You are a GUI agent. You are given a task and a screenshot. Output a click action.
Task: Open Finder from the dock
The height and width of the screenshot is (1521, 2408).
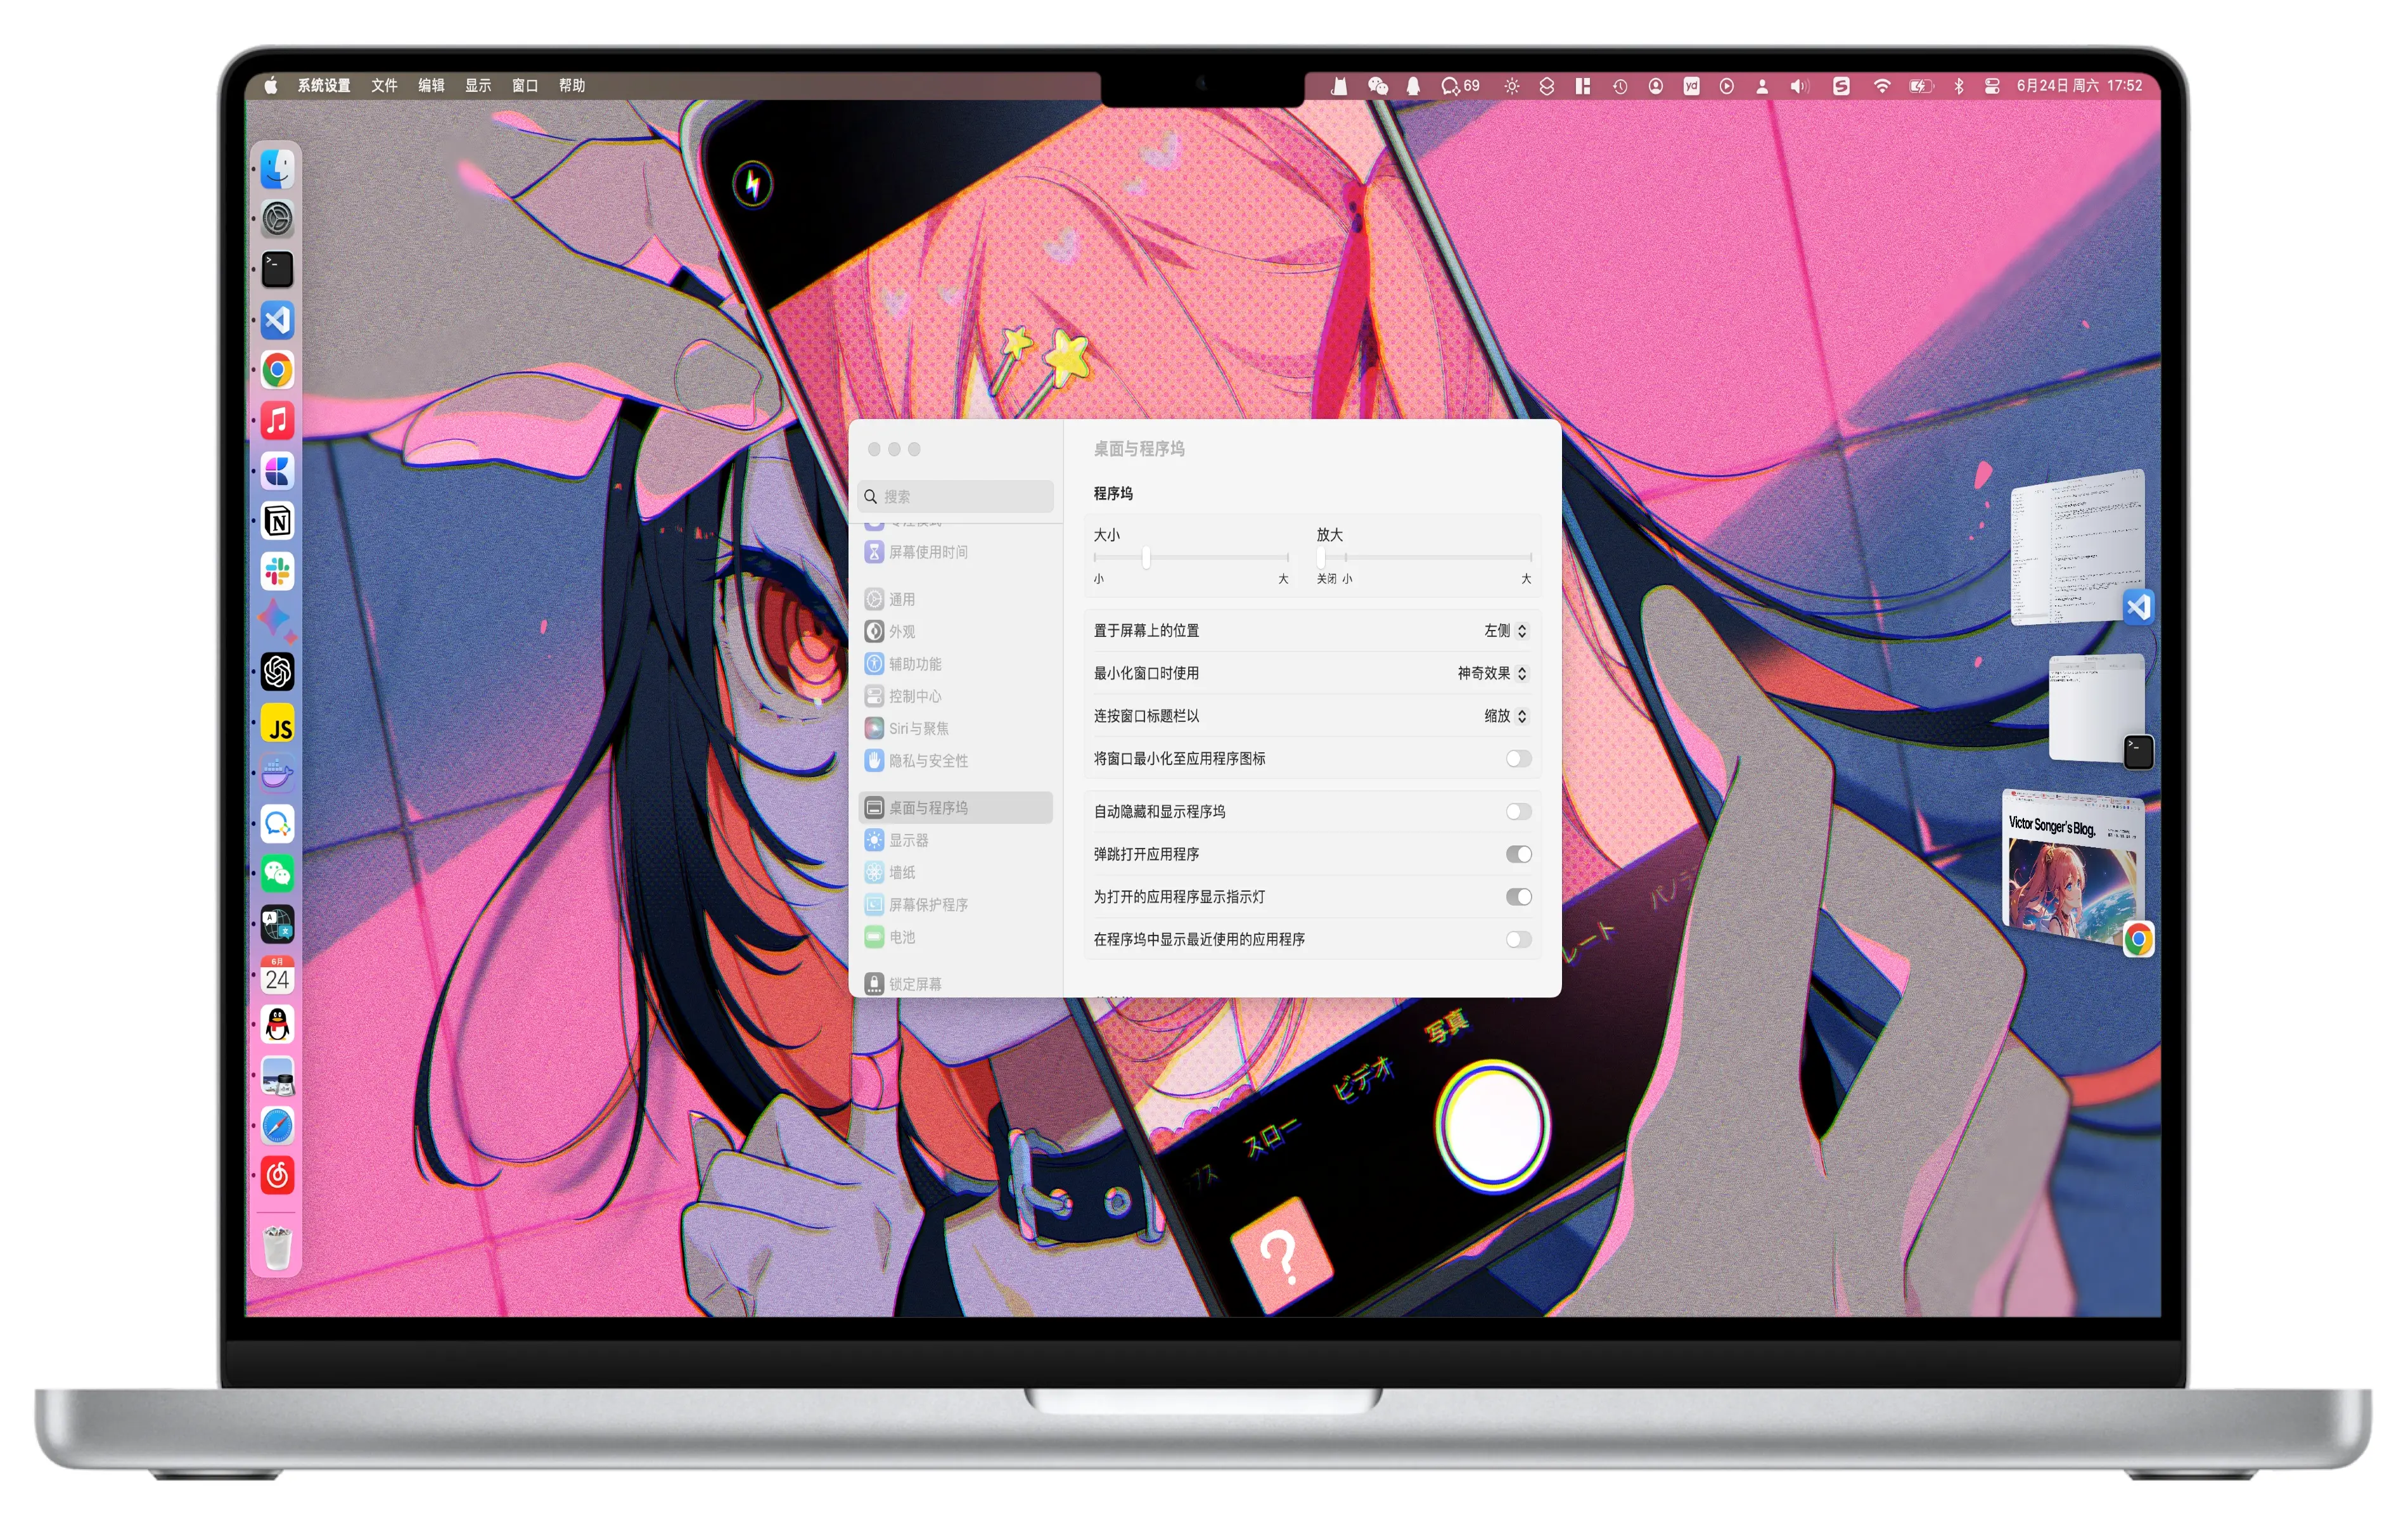[277, 169]
